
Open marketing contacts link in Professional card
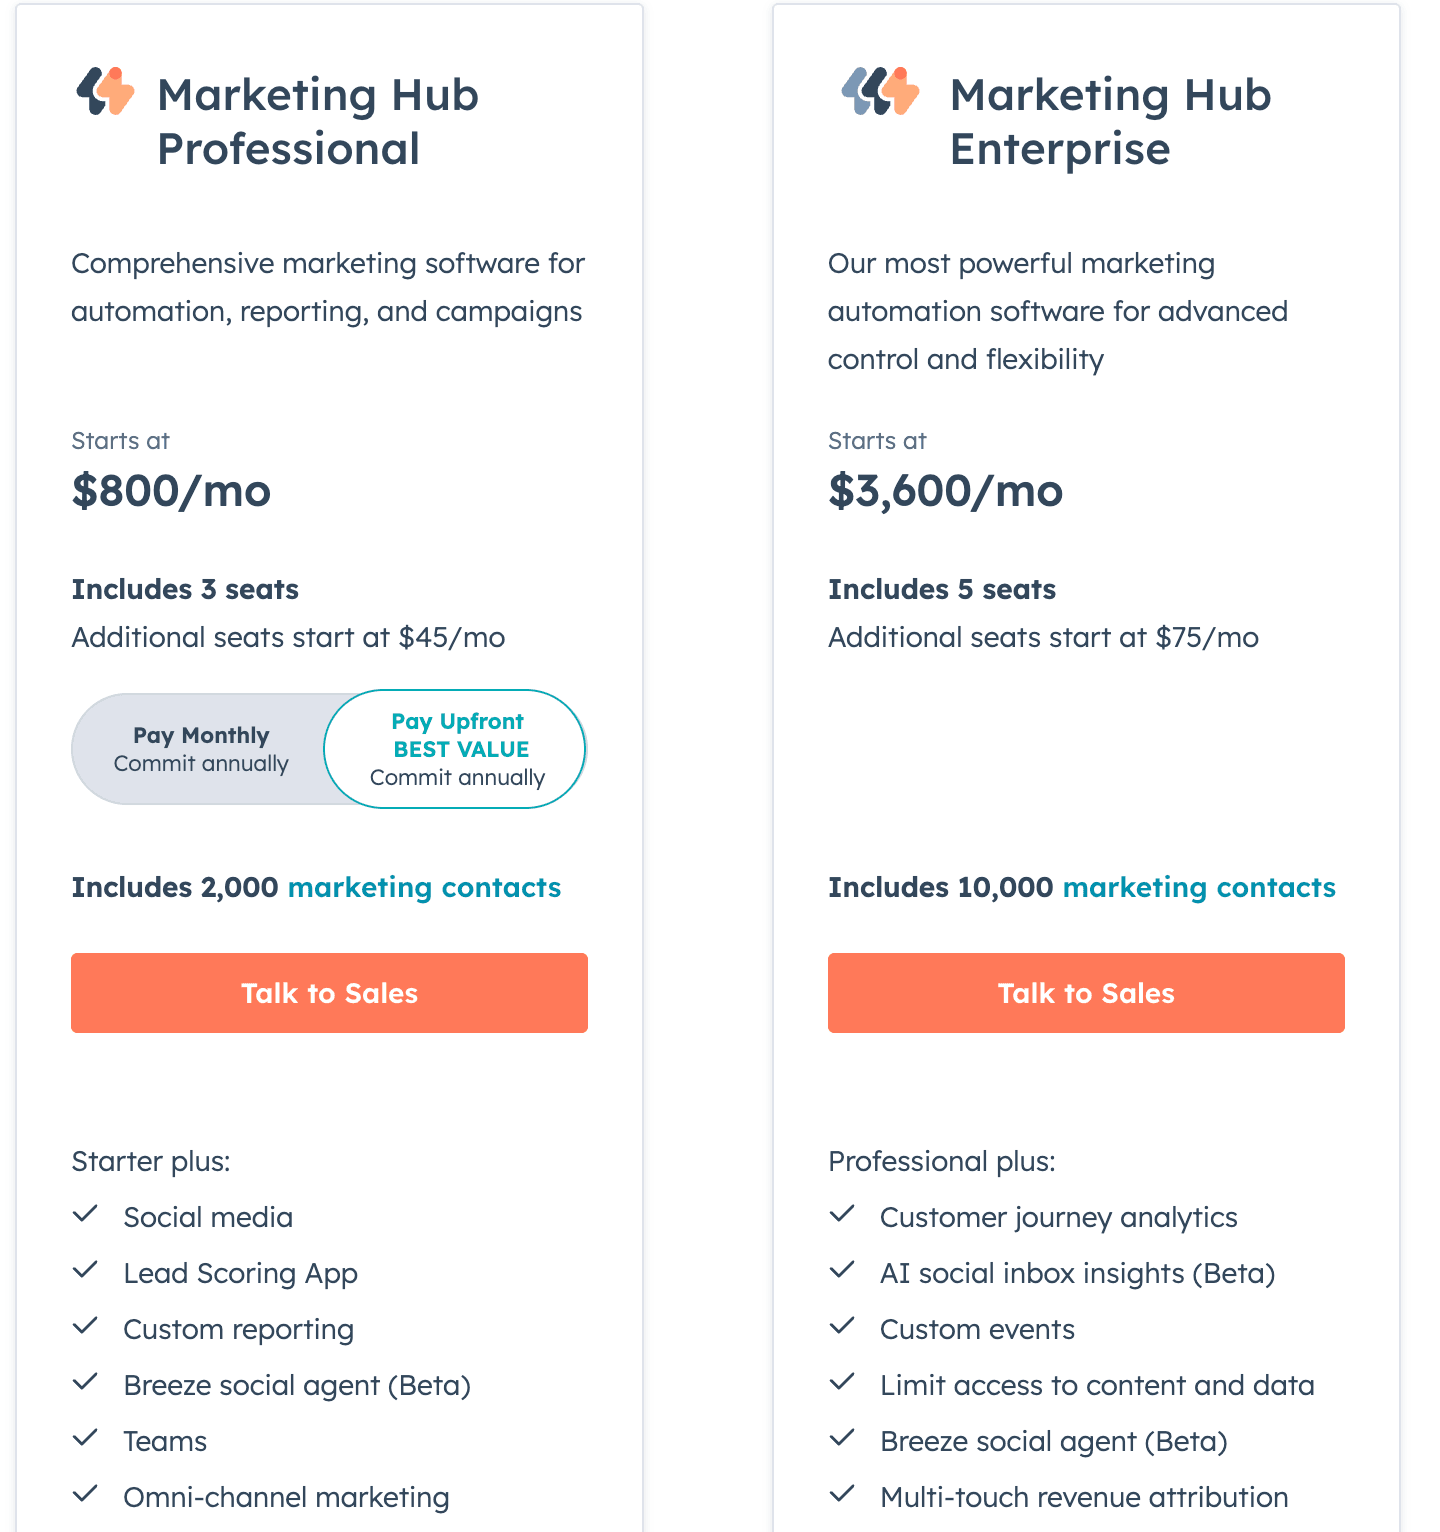coord(424,888)
